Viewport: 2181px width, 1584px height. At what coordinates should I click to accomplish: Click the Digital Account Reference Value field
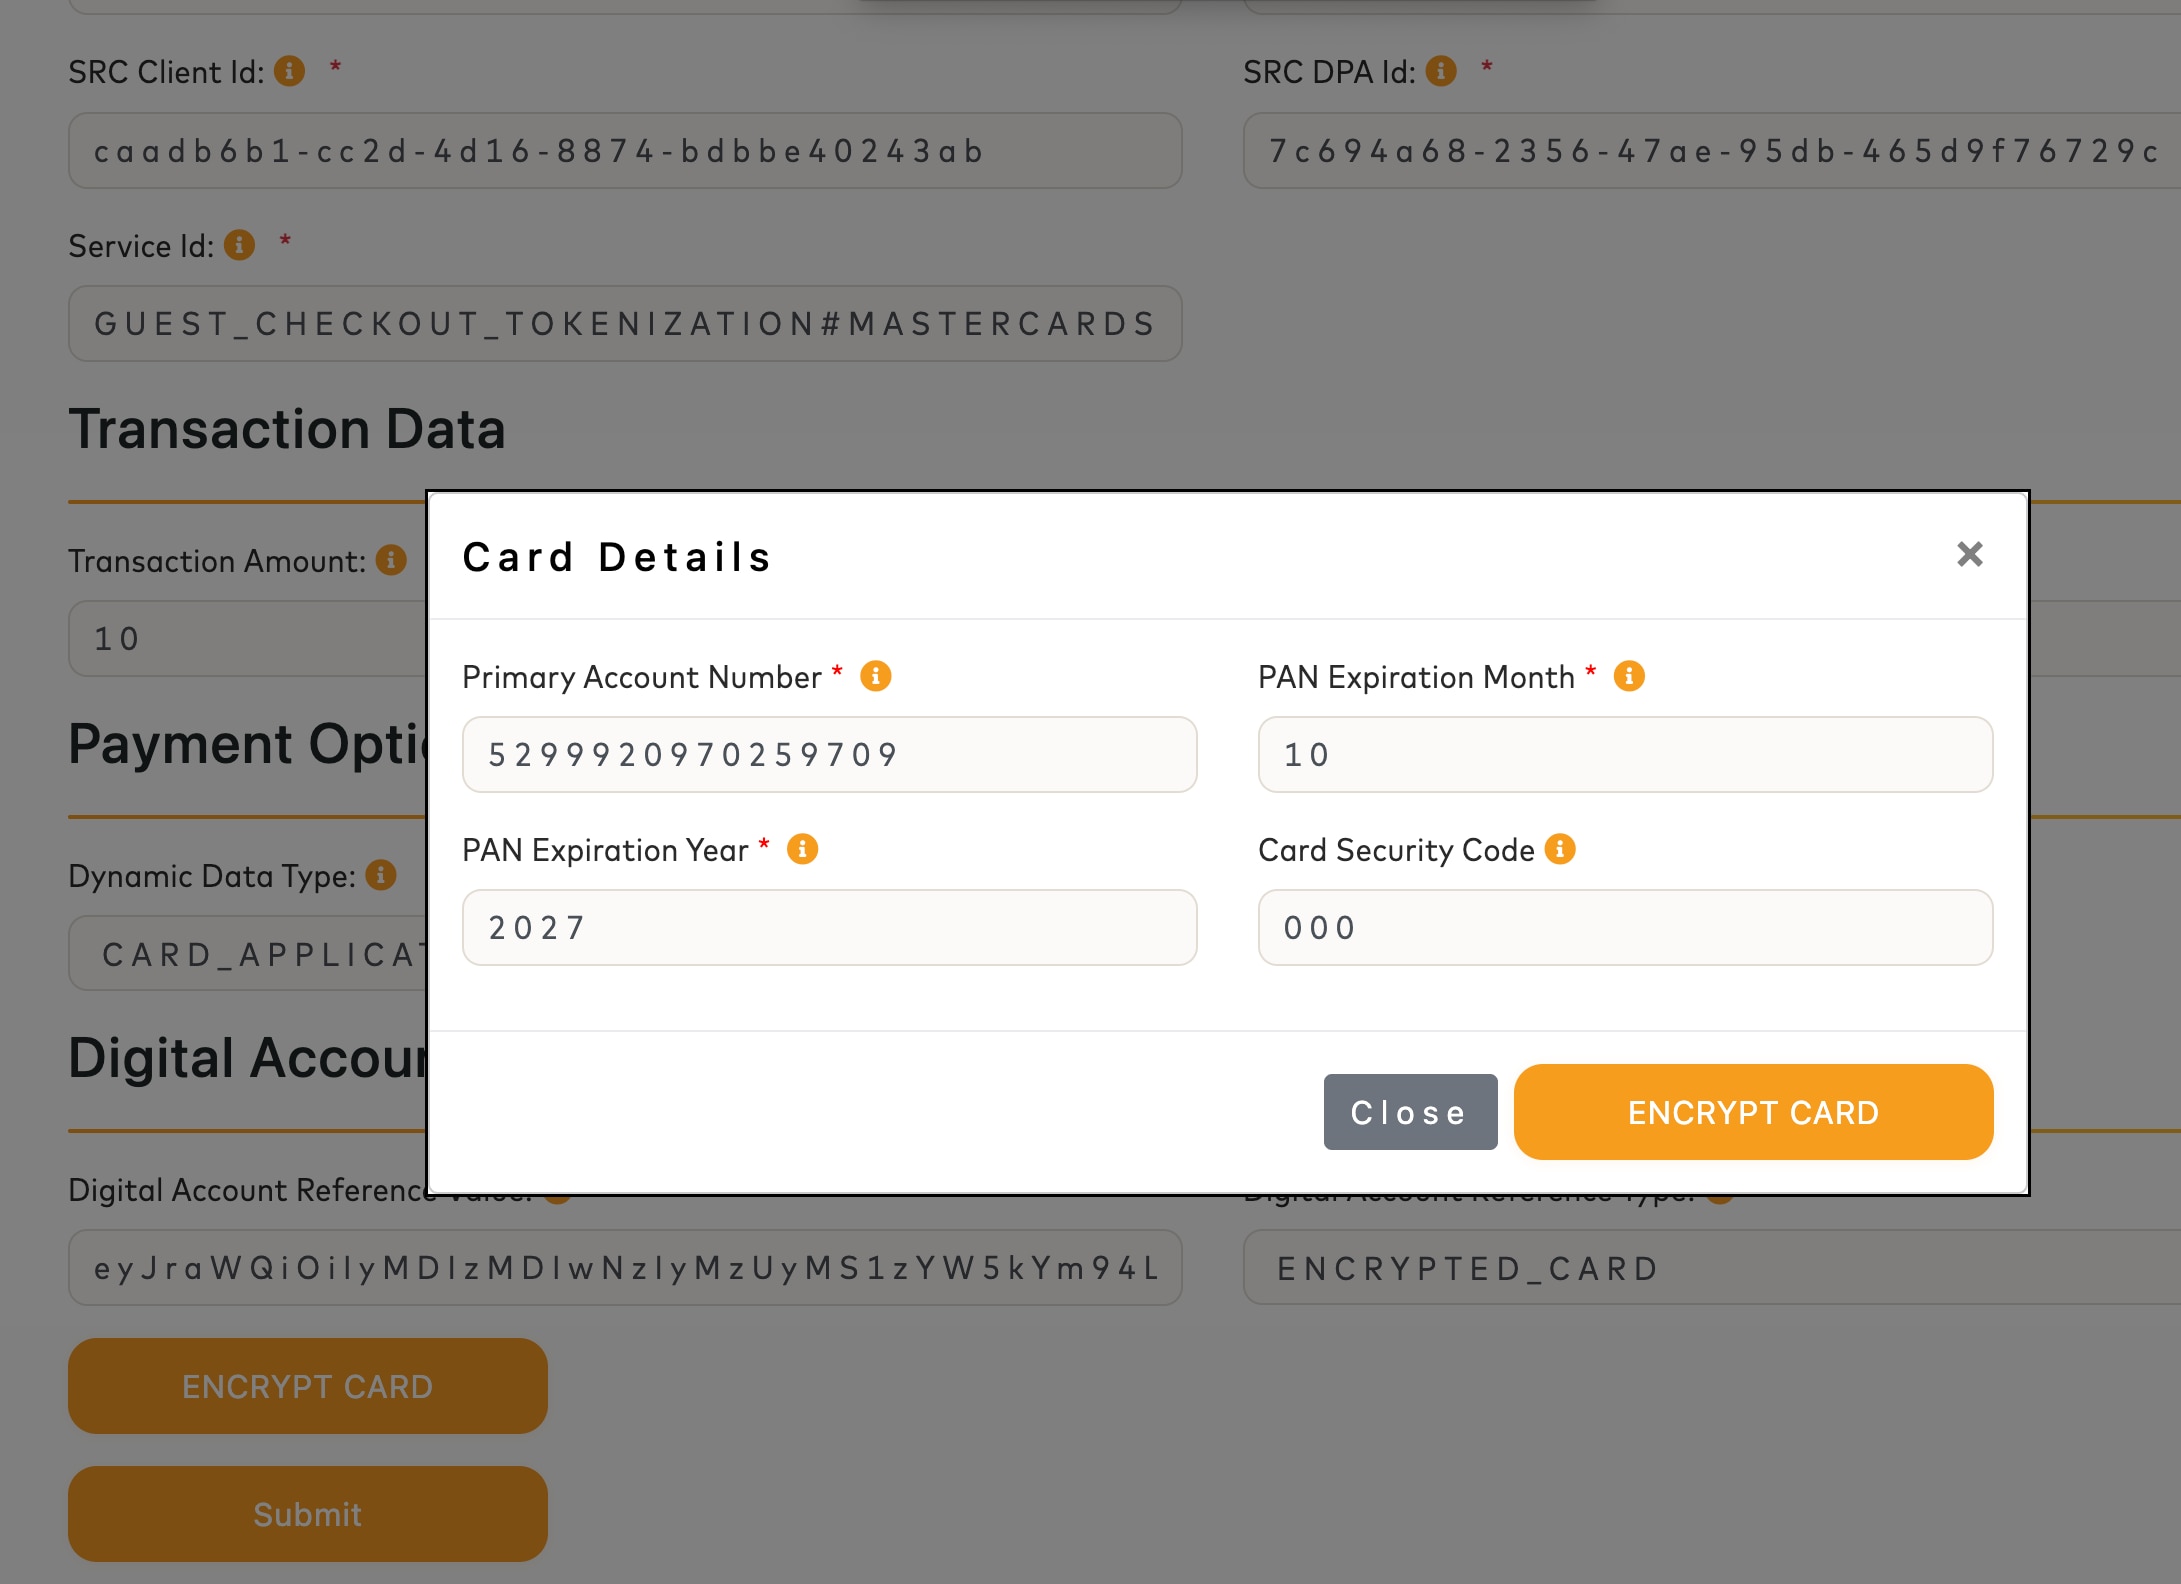[625, 1267]
